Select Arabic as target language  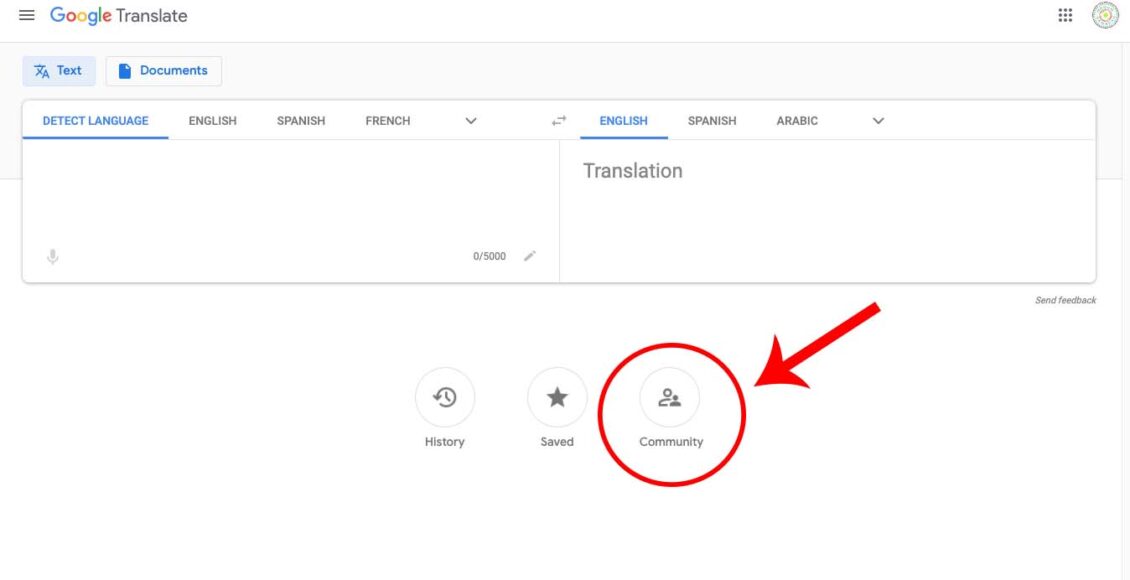click(797, 121)
